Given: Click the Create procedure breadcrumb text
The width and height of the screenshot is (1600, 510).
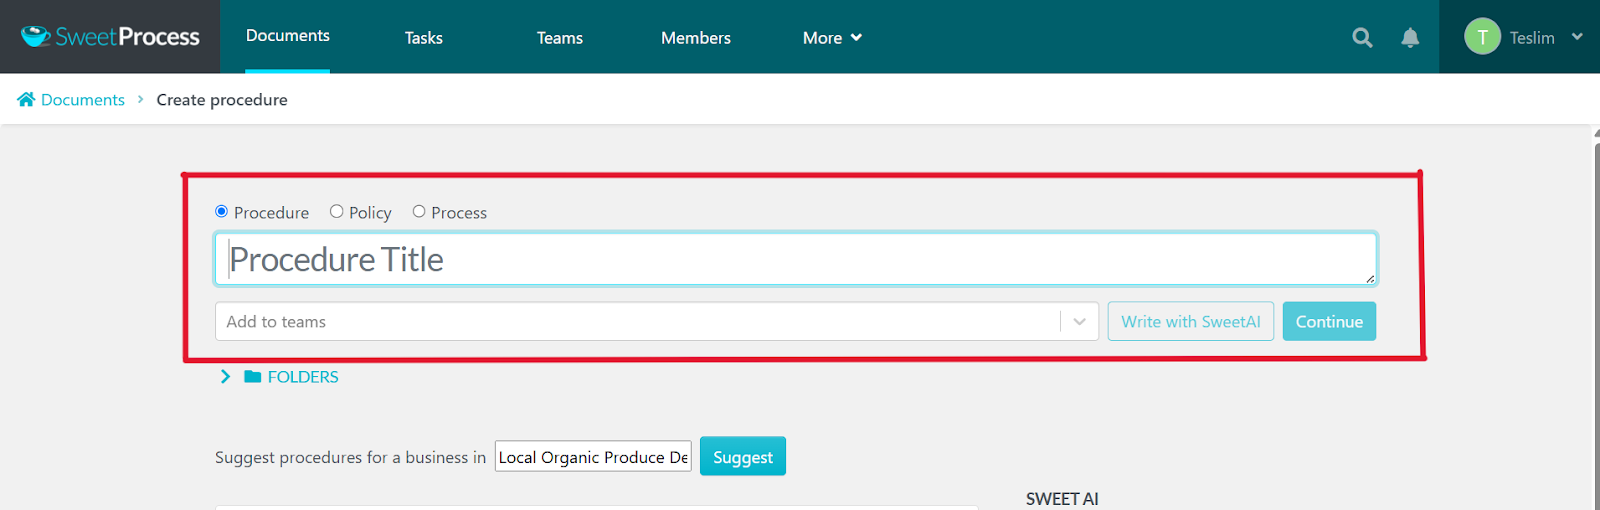Looking at the screenshot, I should click(222, 100).
